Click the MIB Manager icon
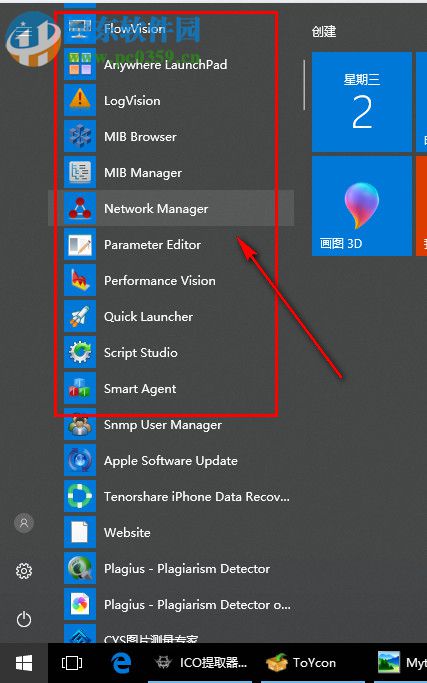The image size is (427, 683). click(x=80, y=172)
